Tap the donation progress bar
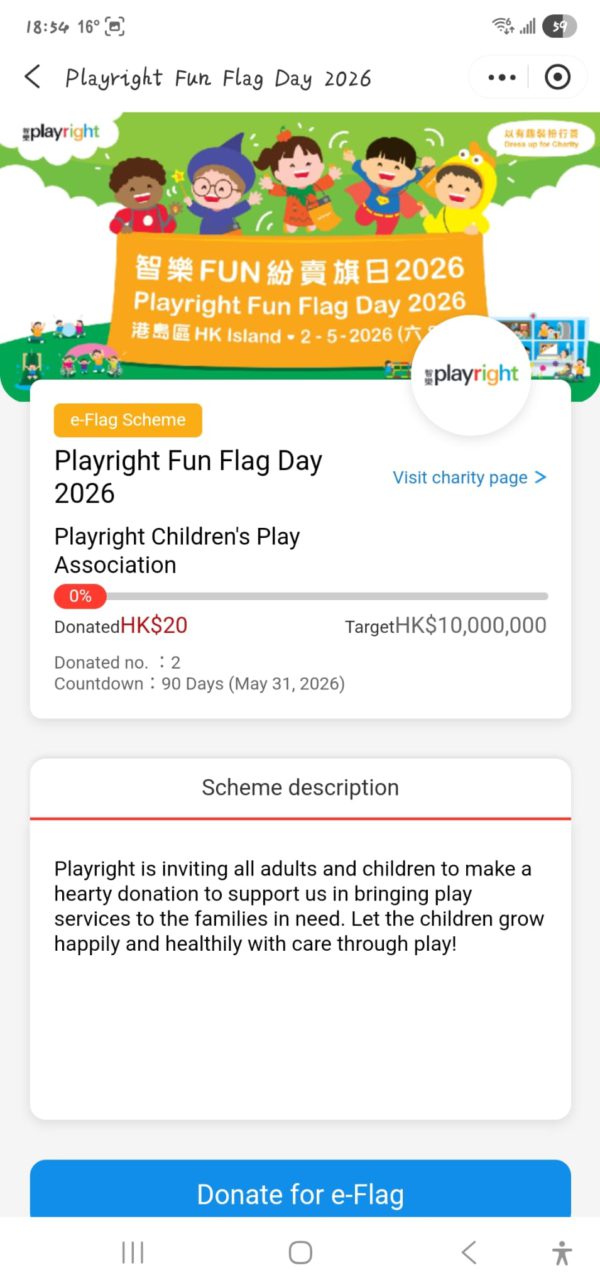Image resolution: width=600 pixels, height=1287 pixels. (300, 596)
